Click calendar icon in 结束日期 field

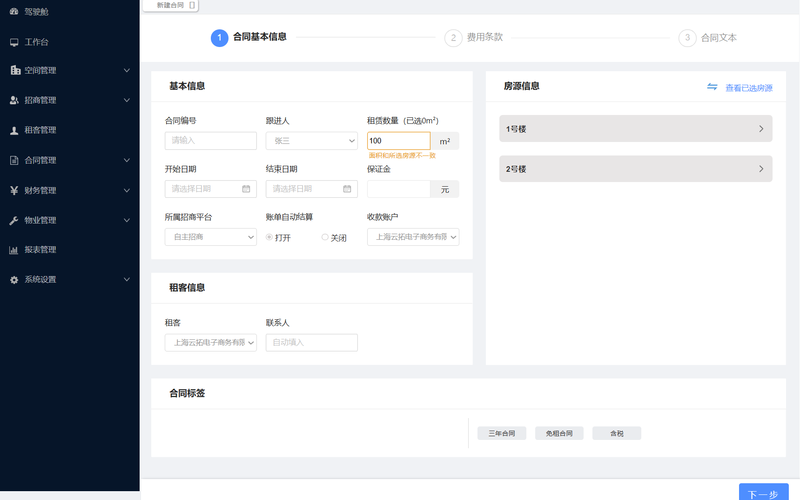click(x=347, y=189)
